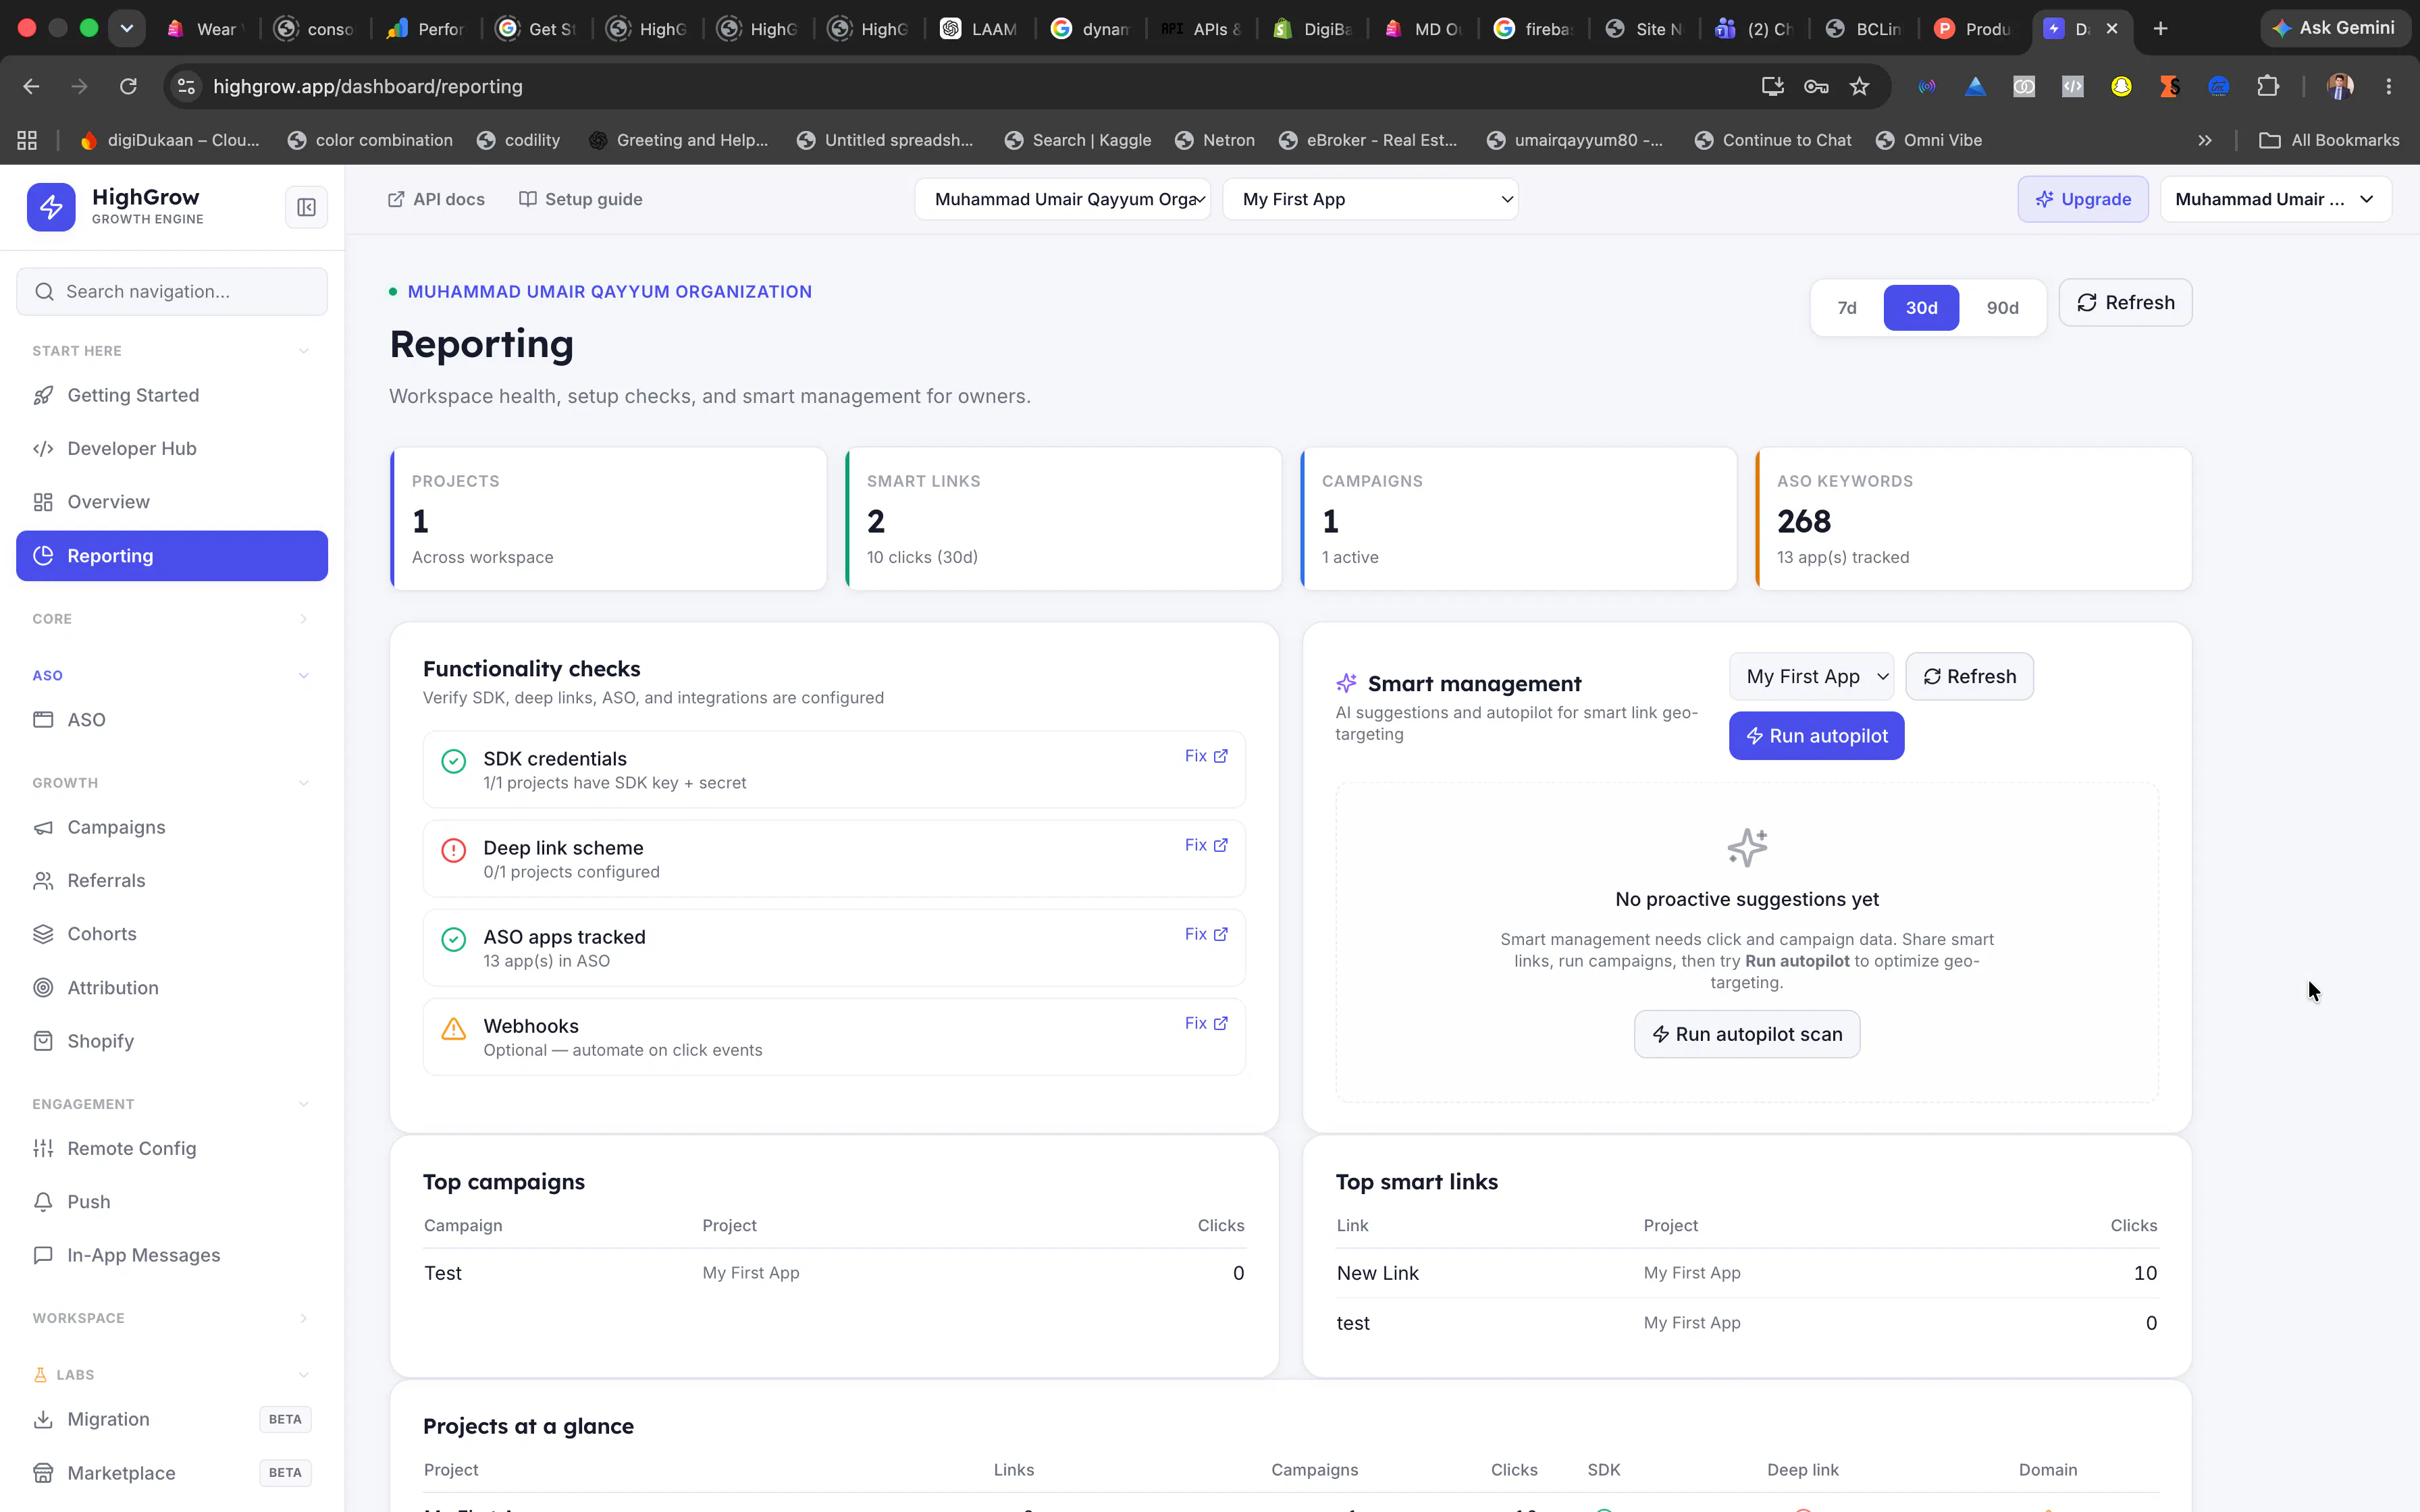
Task: Collapse the START HERE section
Action: point(172,351)
